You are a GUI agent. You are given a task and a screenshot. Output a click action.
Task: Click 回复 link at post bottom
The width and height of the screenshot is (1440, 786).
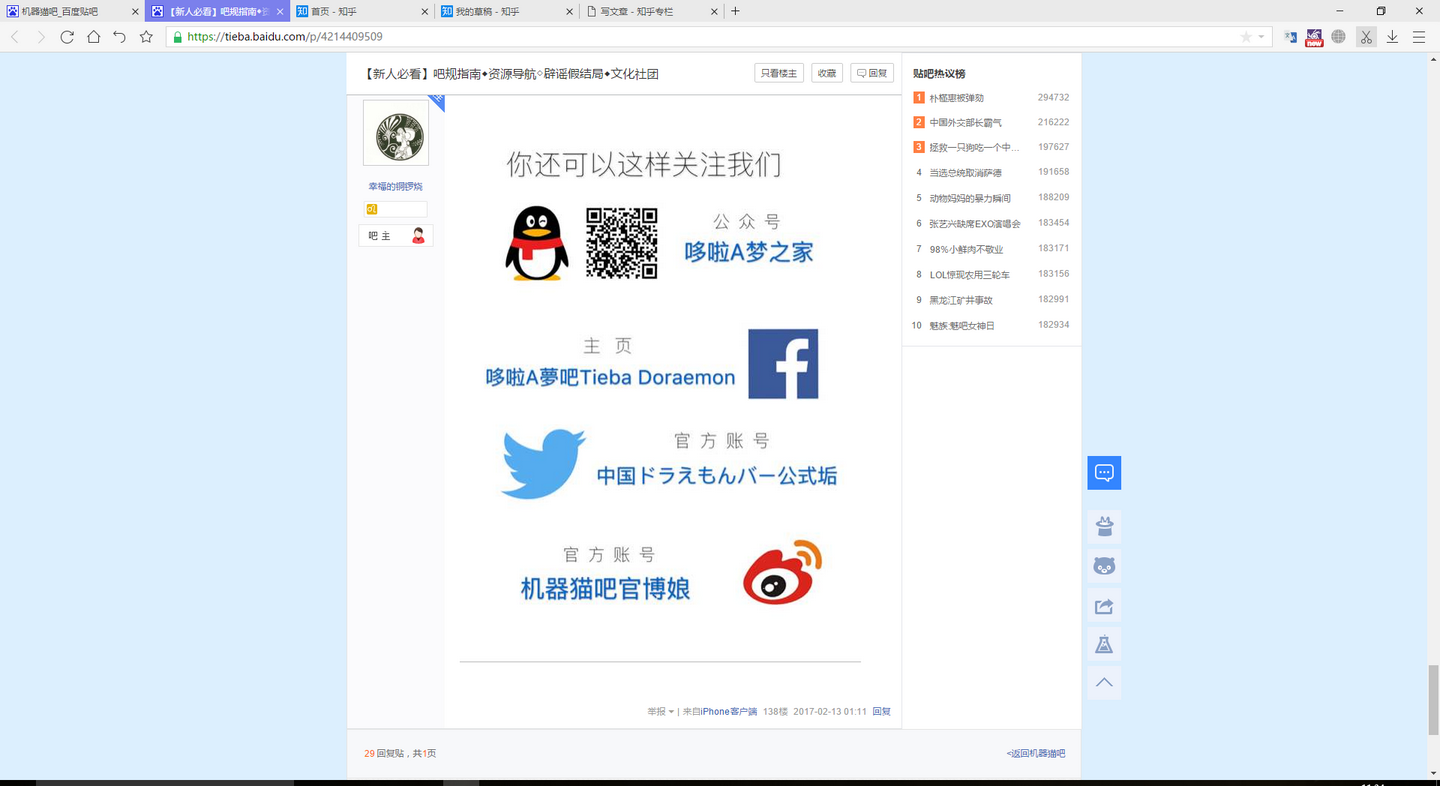(882, 712)
